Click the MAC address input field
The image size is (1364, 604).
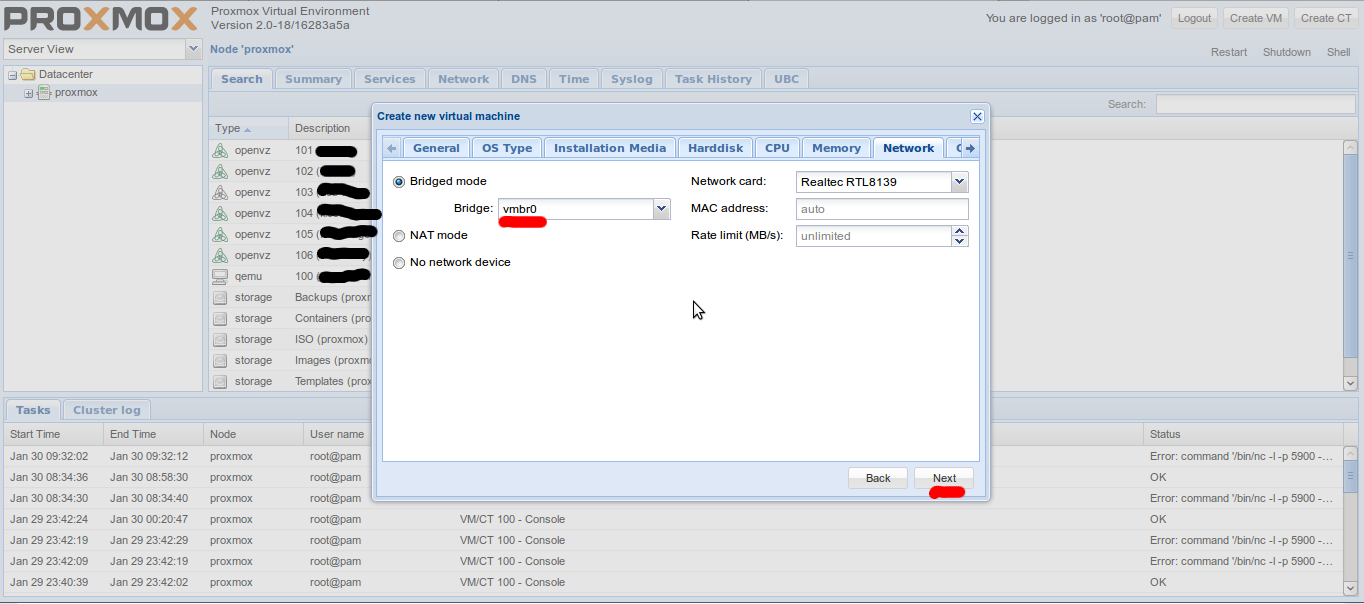pos(881,208)
